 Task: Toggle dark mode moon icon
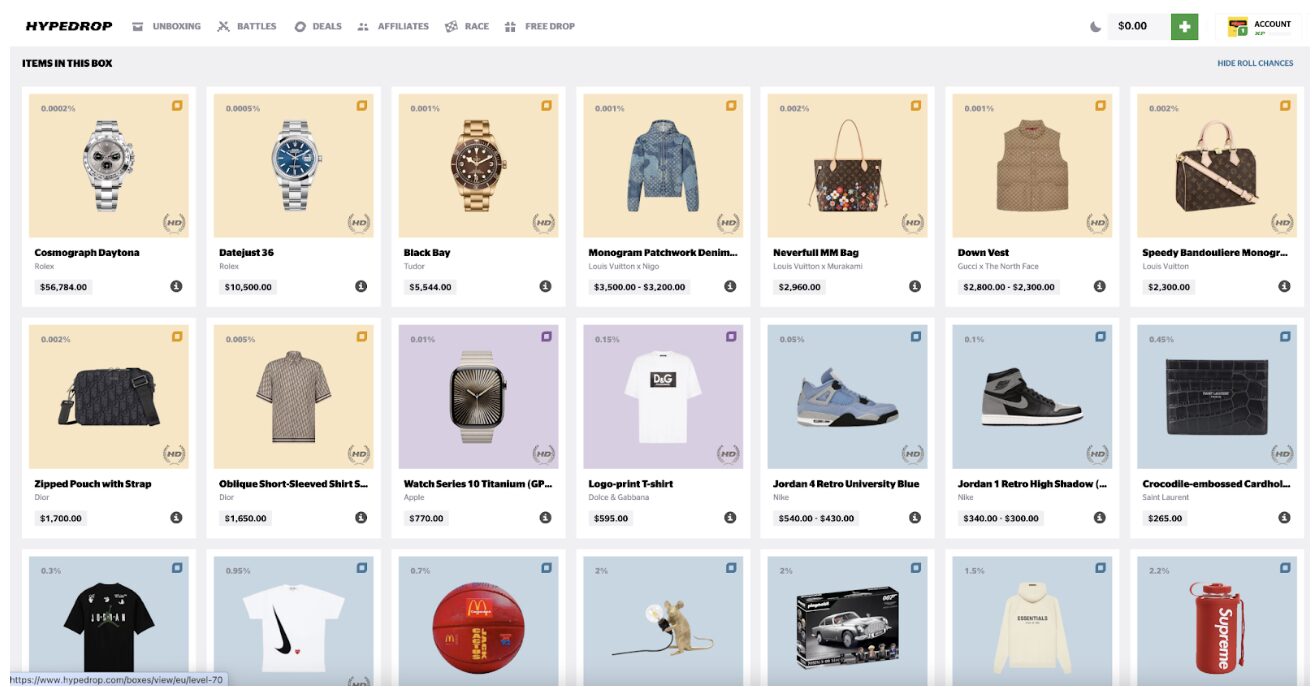point(1095,26)
